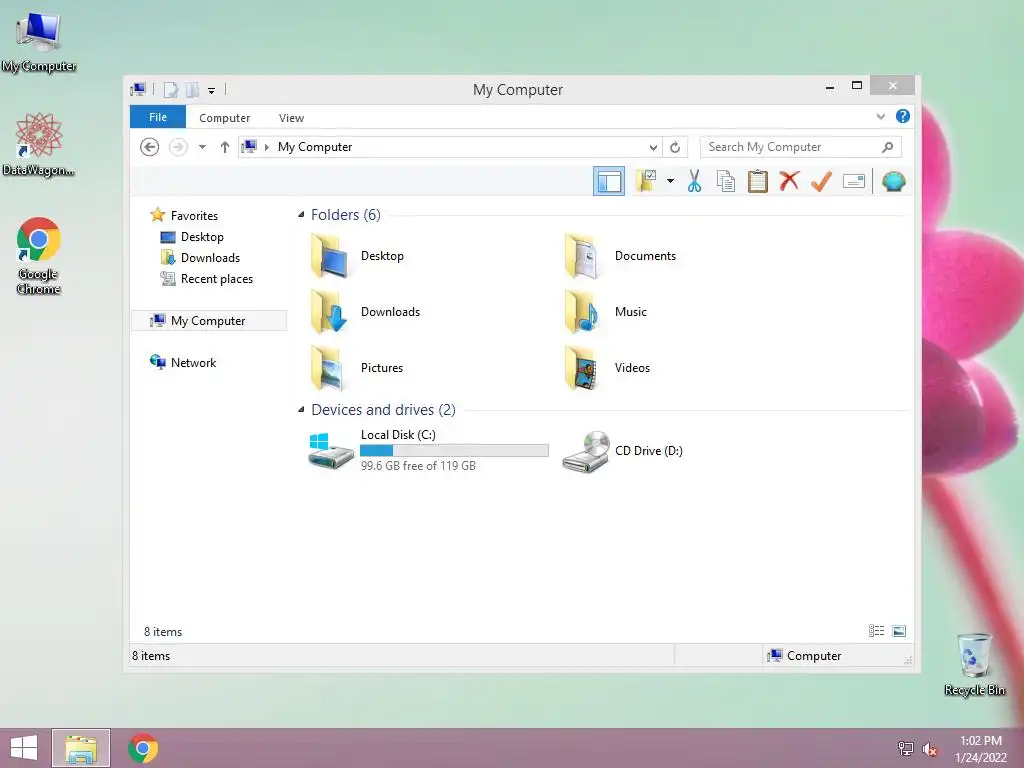Open the File ribbon tab
Image resolution: width=1024 pixels, height=768 pixels.
pos(158,117)
